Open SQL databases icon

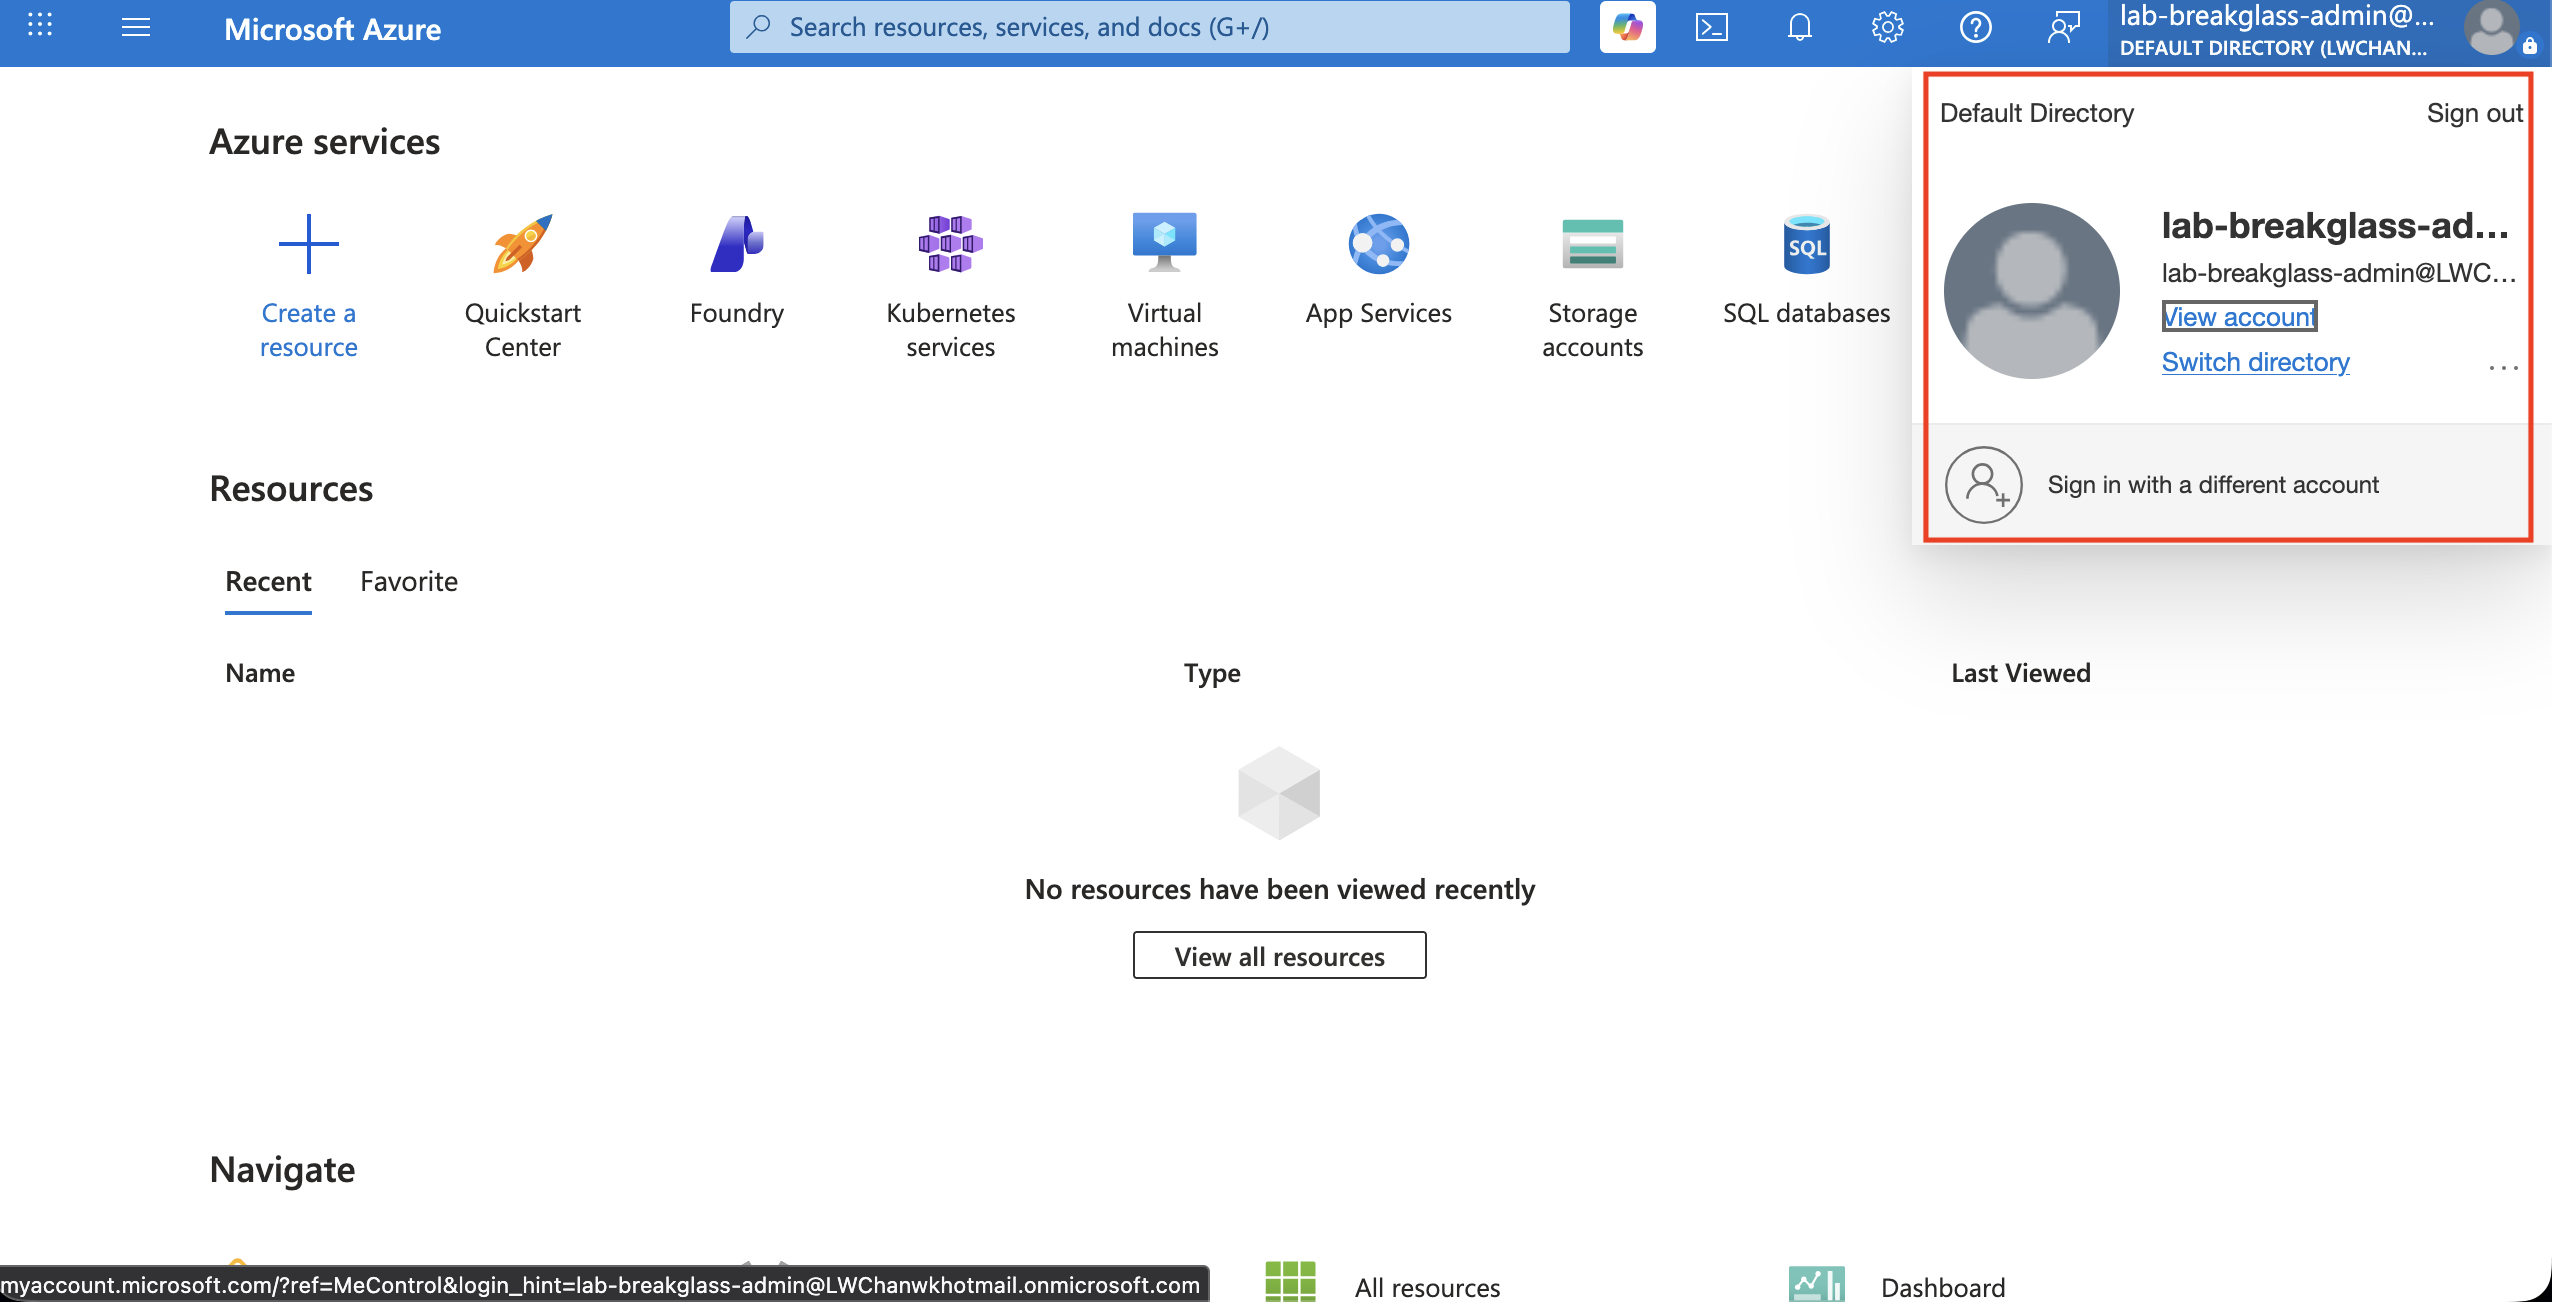point(1807,243)
